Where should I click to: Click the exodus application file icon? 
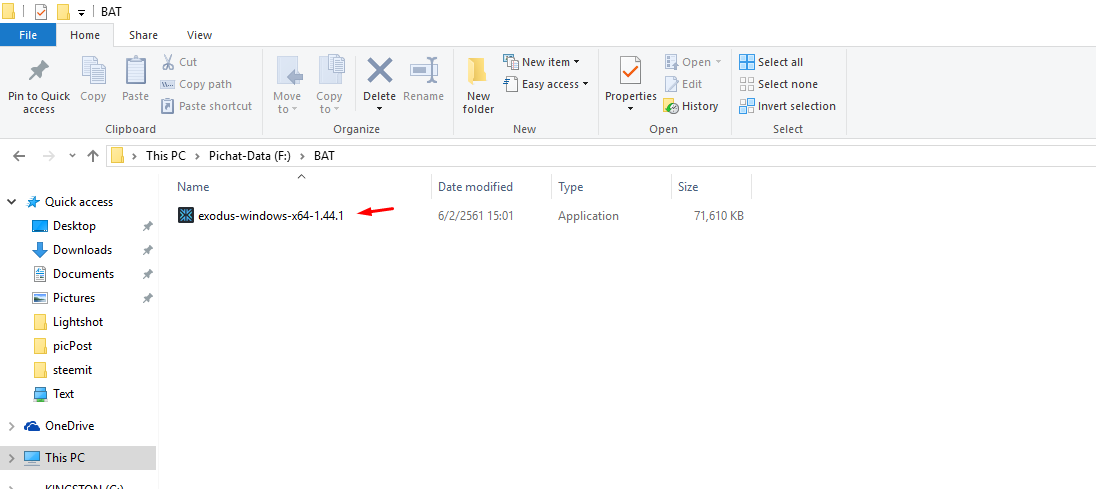(186, 216)
